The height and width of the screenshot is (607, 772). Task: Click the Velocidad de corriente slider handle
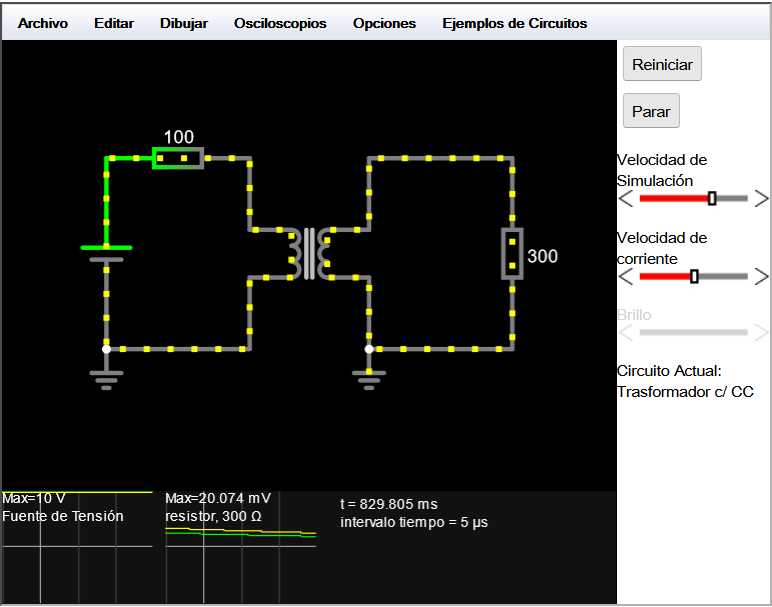point(694,276)
